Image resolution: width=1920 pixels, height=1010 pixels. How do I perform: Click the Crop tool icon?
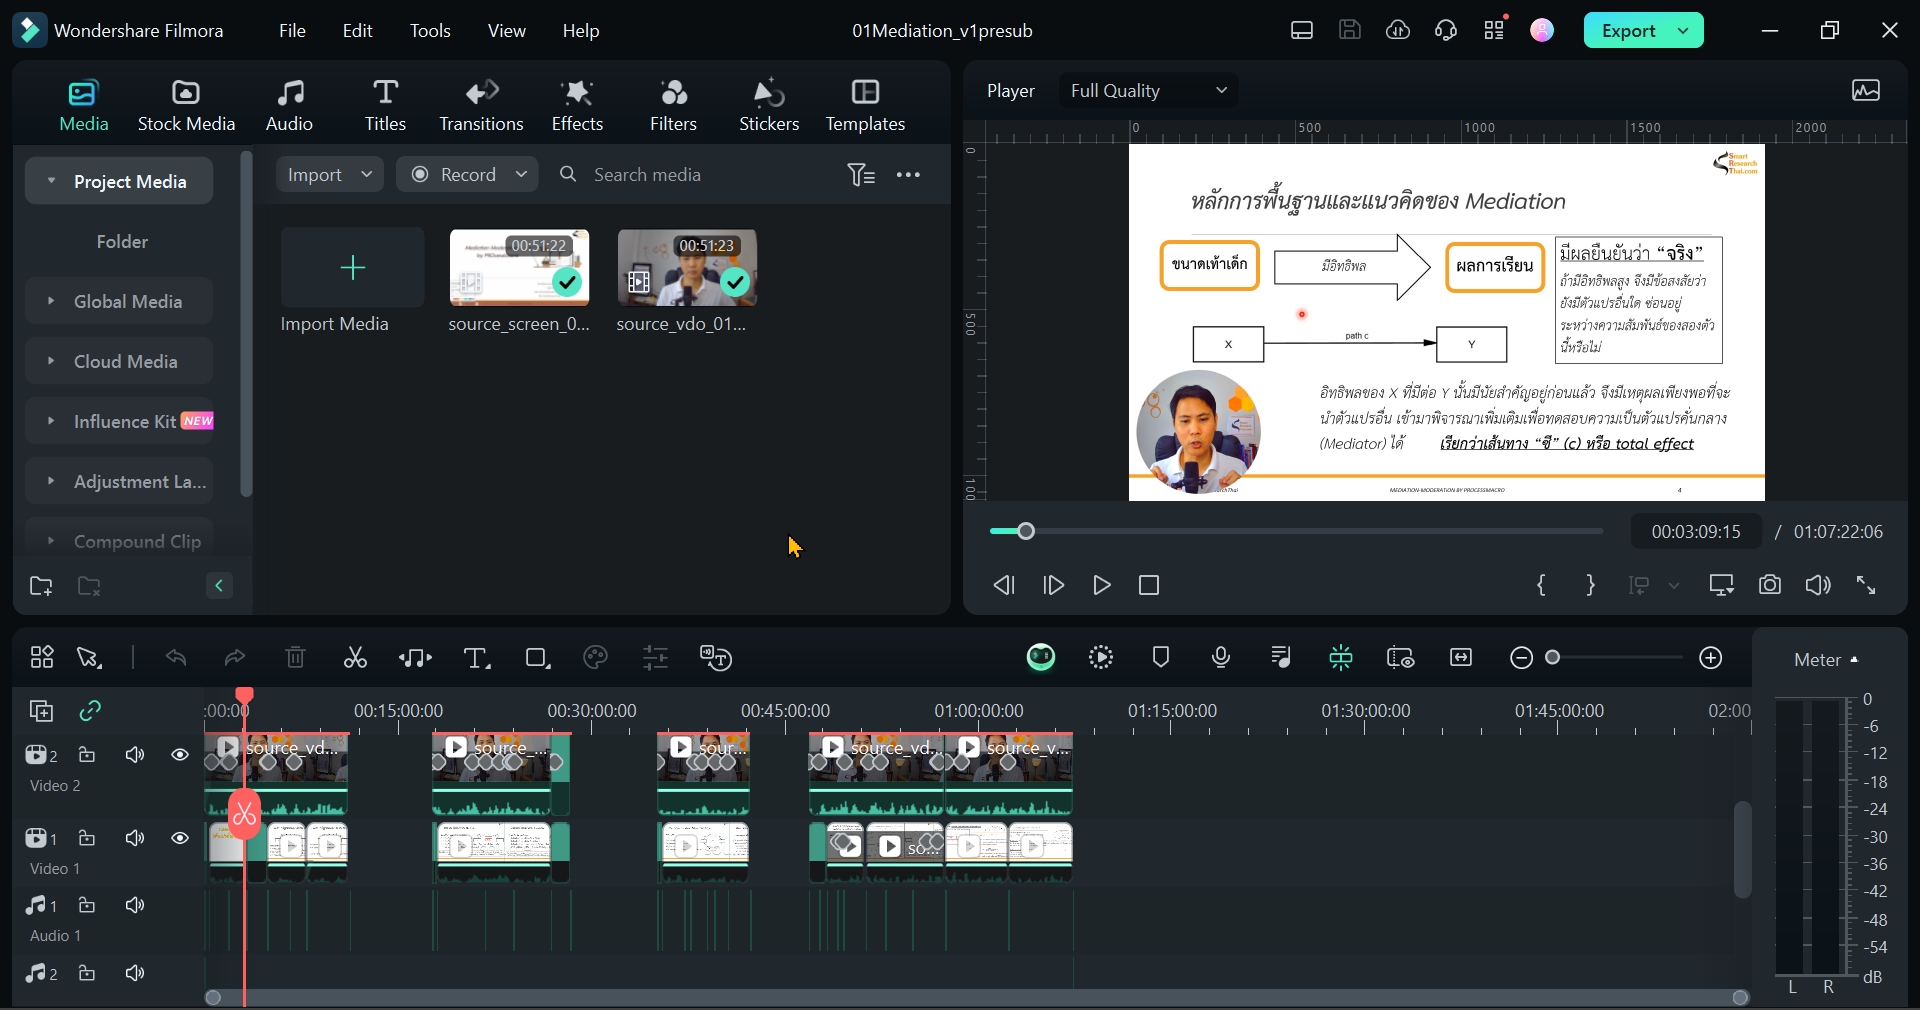[538, 658]
